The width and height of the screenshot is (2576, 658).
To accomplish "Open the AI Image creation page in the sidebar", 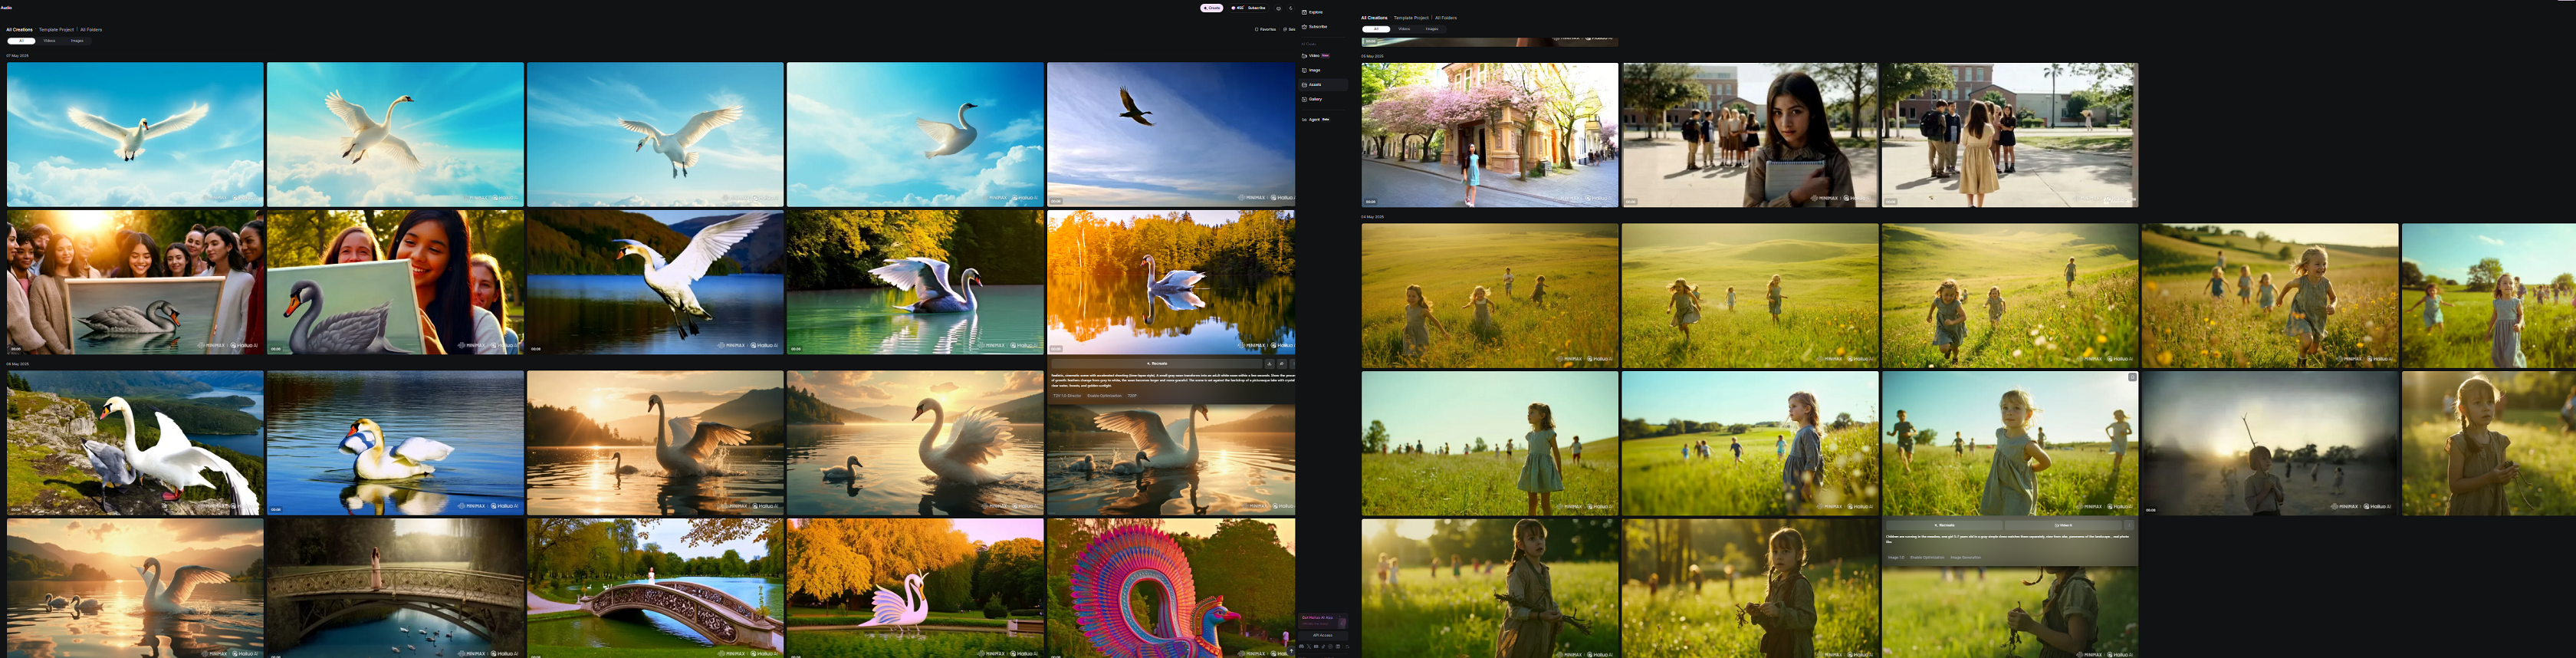I will click(1311, 70).
